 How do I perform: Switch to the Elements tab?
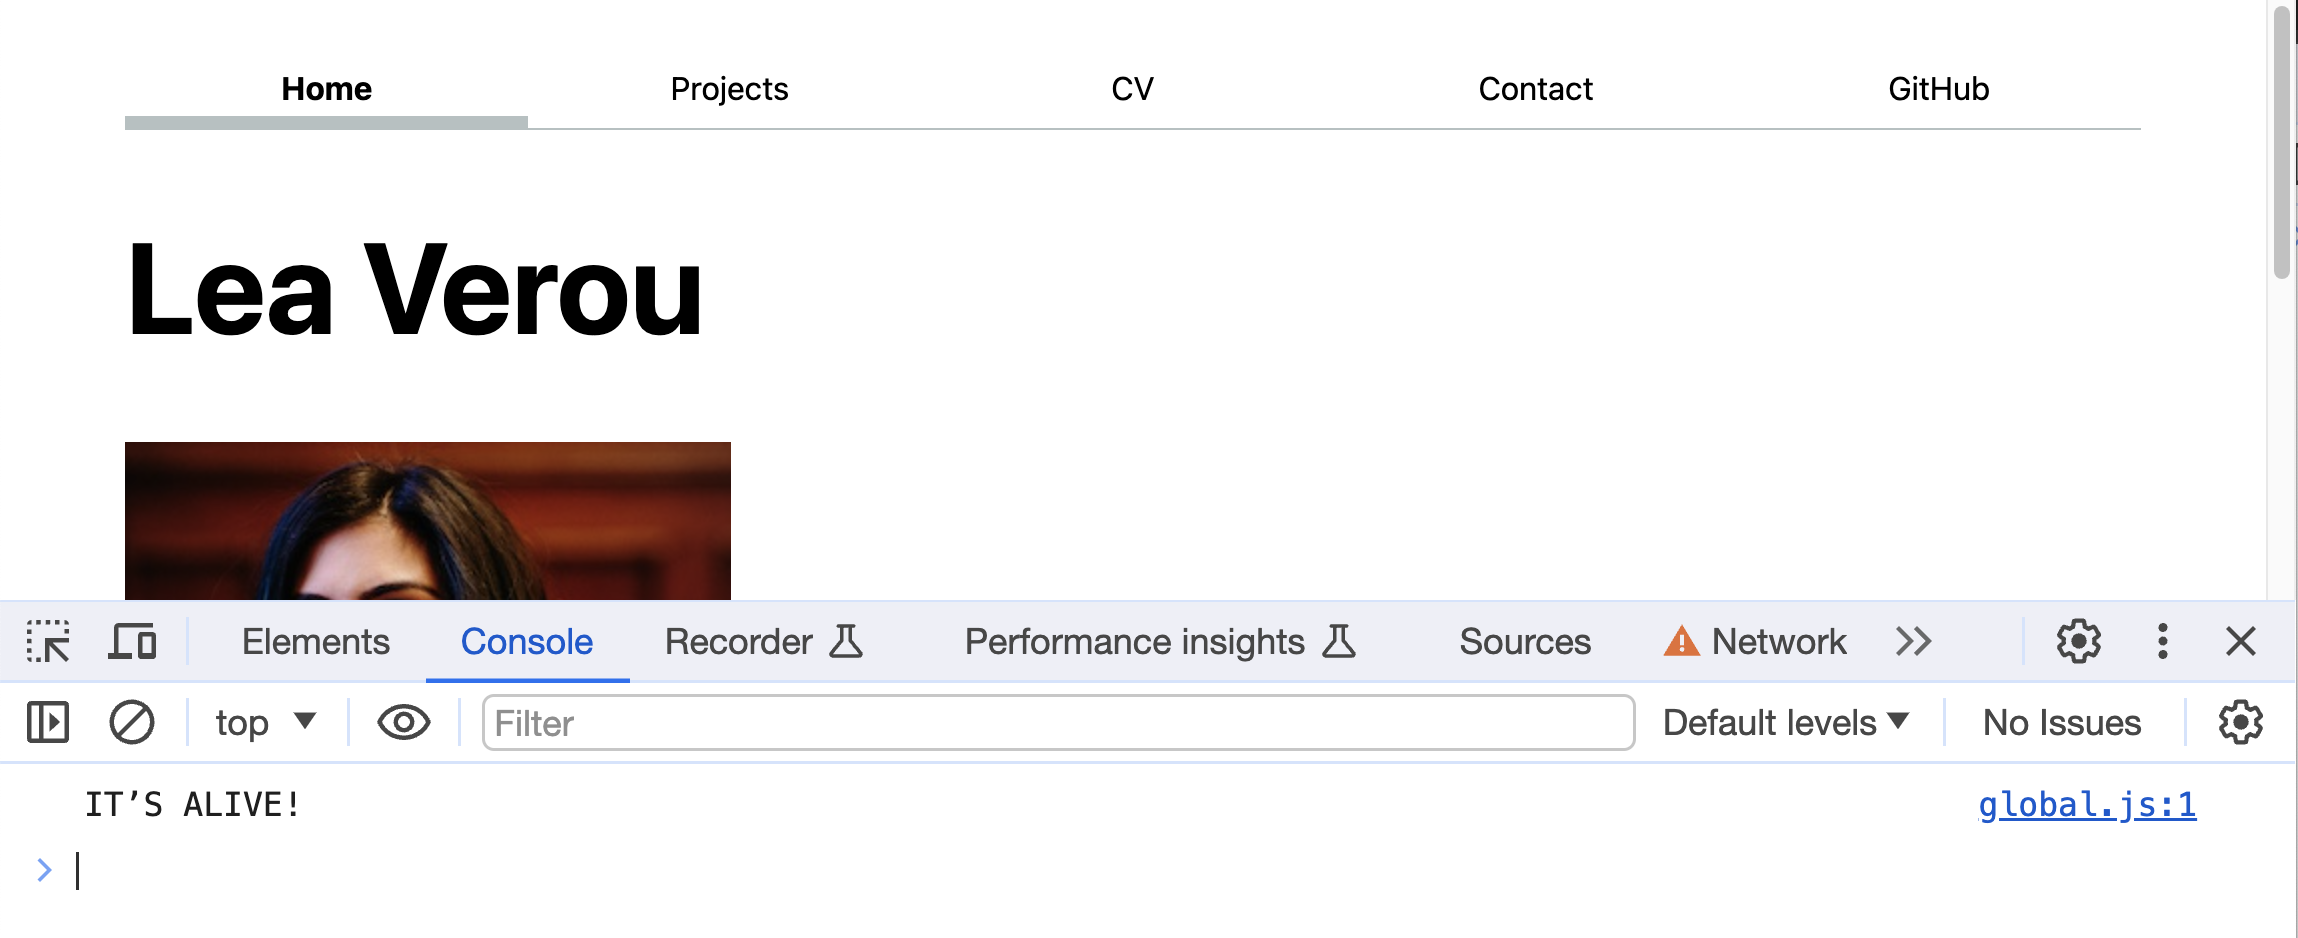pos(315,641)
